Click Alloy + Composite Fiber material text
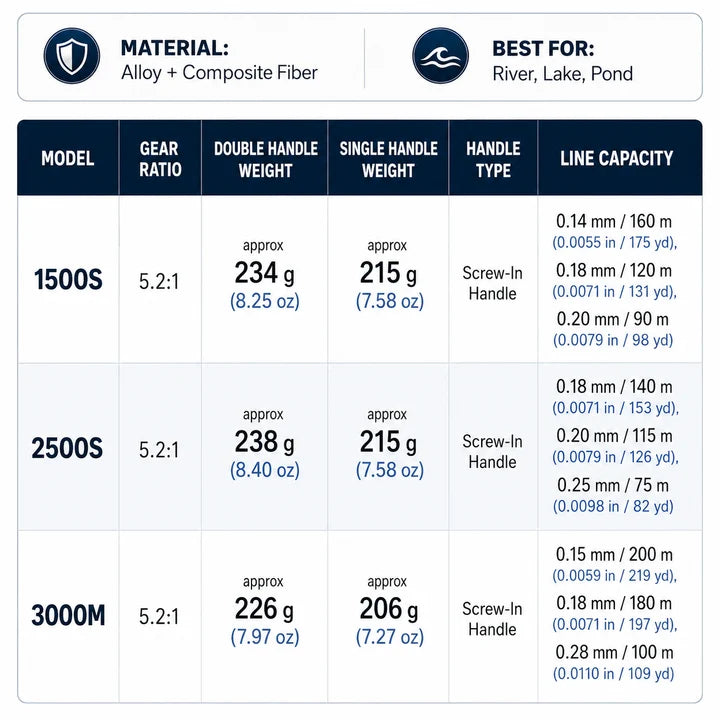Image resolution: width=720 pixels, height=720 pixels. click(219, 73)
